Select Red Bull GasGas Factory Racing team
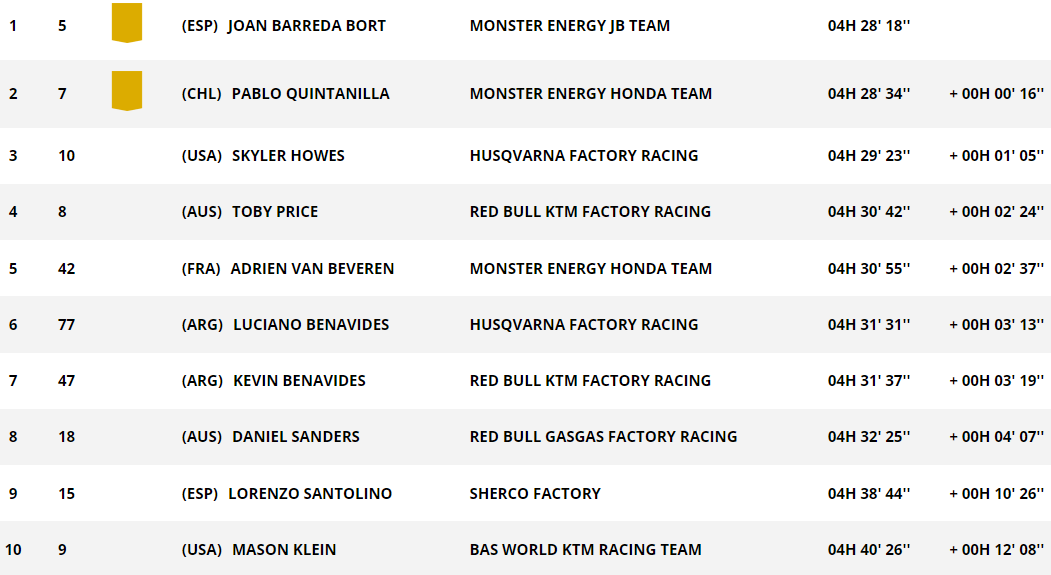1051x575 pixels. point(603,437)
